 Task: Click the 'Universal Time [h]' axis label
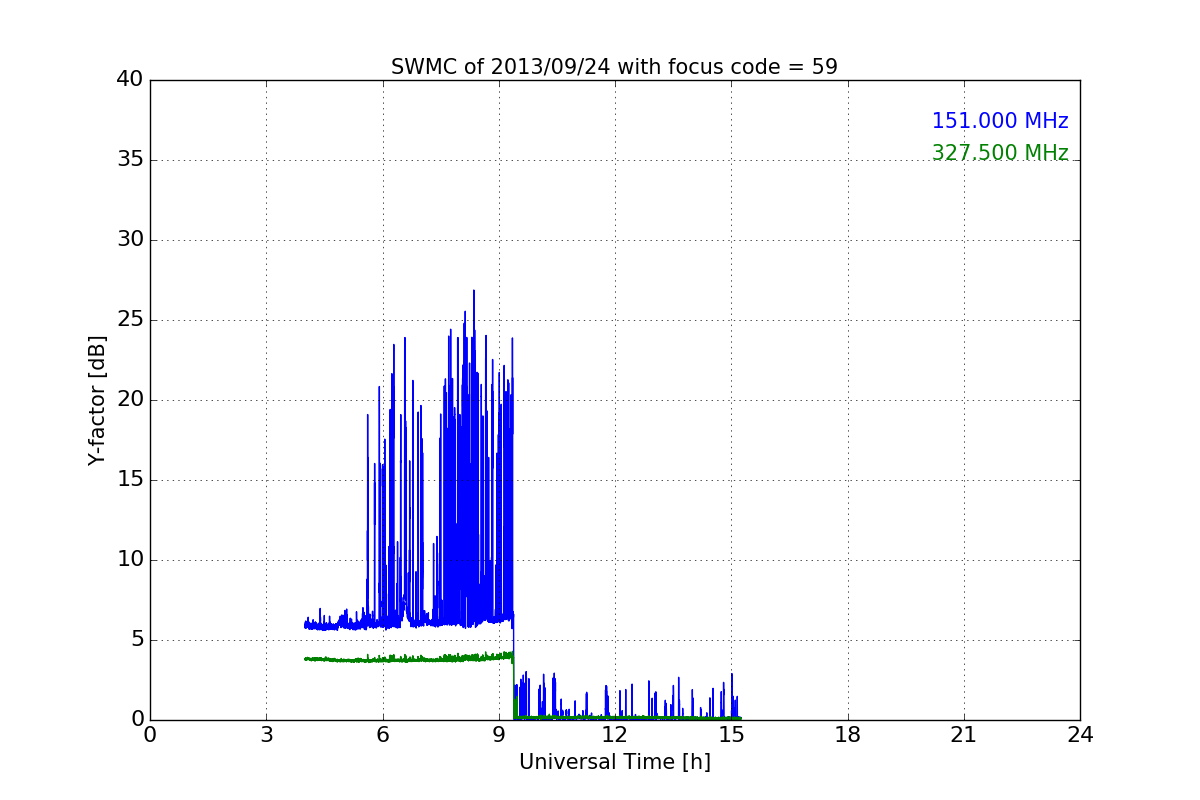(x=615, y=762)
